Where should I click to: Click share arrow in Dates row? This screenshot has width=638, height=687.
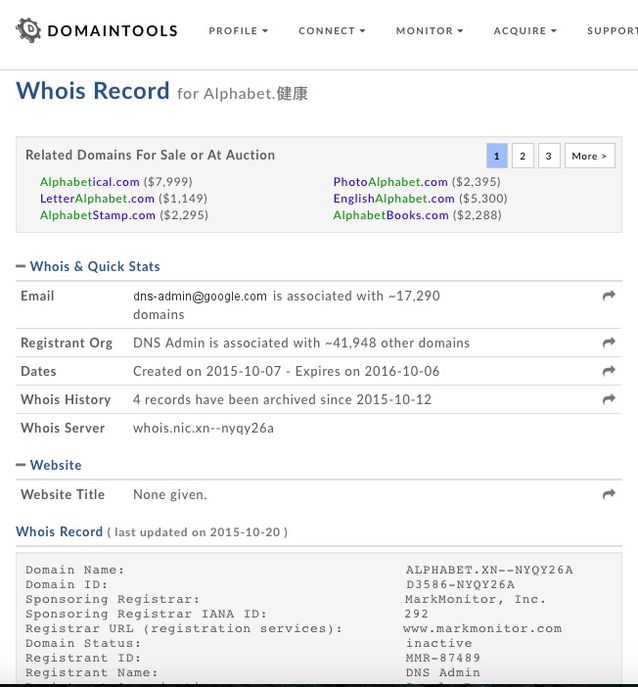(x=608, y=371)
